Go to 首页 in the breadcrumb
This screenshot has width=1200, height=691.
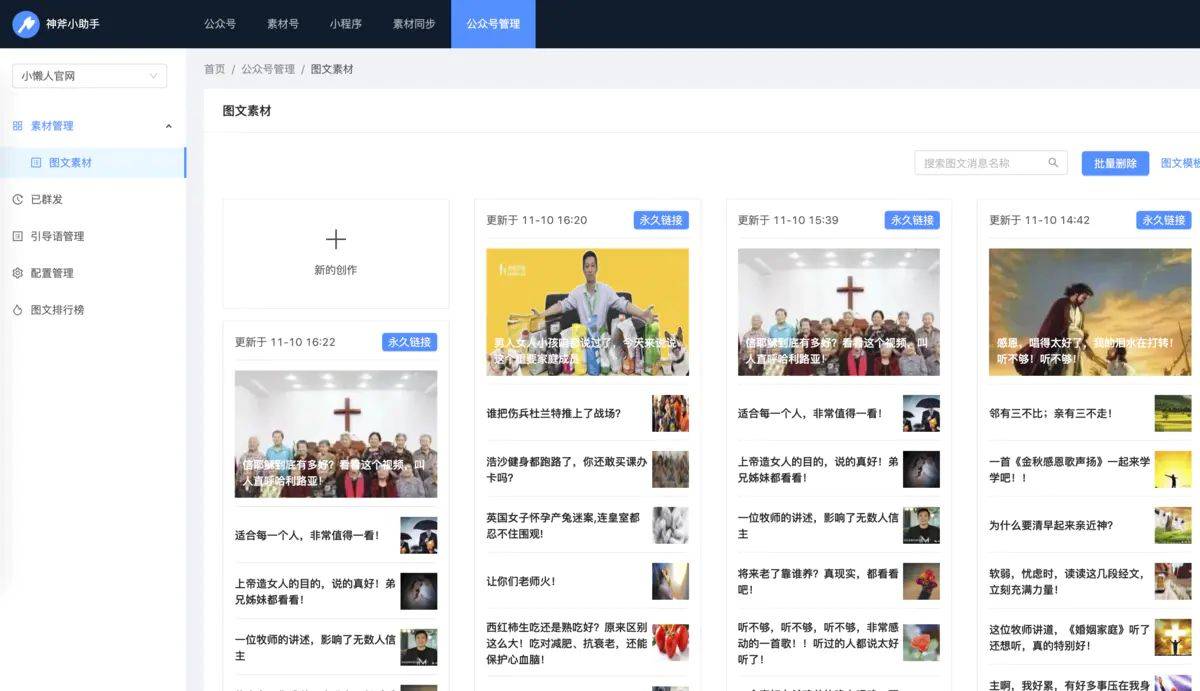(215, 69)
